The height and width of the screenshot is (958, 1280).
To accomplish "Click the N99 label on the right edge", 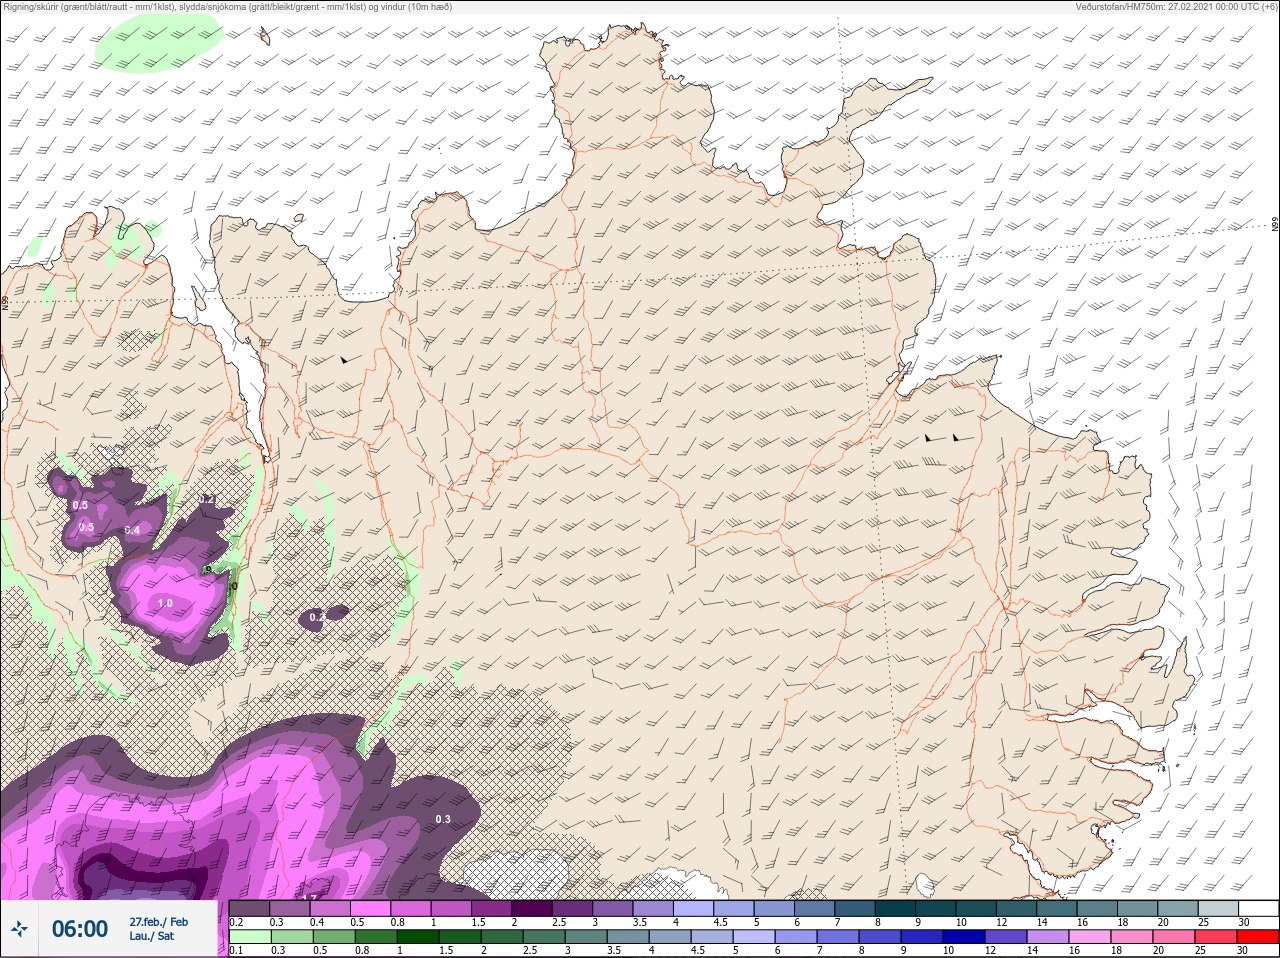I will [1275, 225].
